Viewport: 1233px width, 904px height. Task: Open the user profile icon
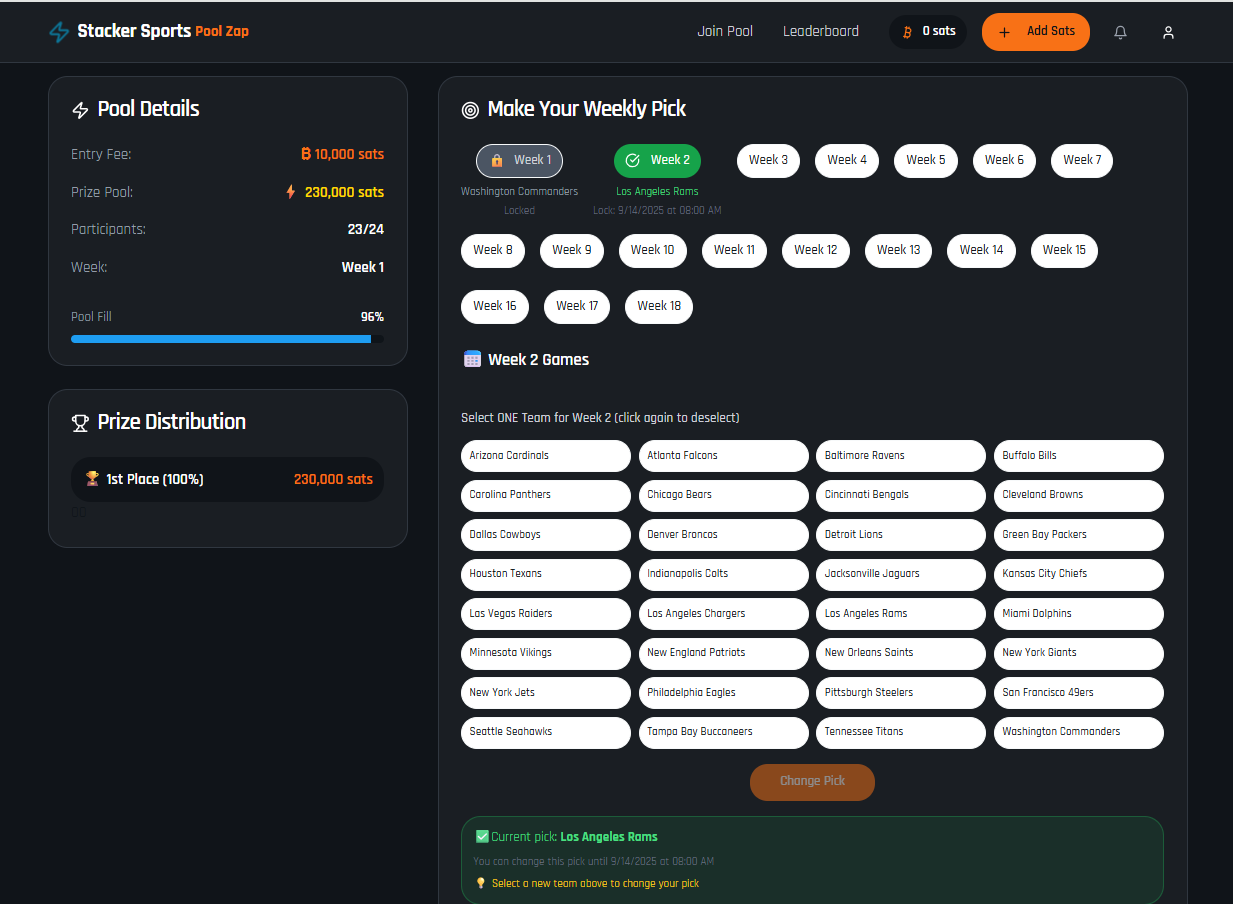(1168, 32)
